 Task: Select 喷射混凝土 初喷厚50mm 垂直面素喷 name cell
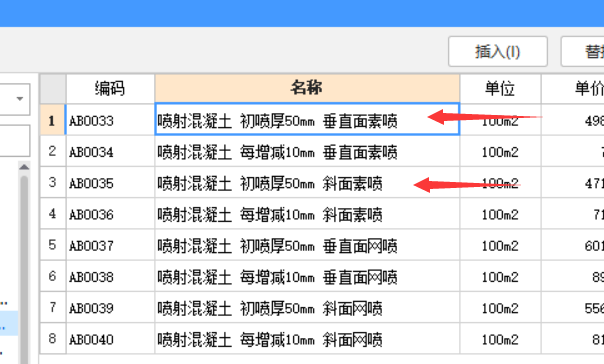[x=307, y=119]
